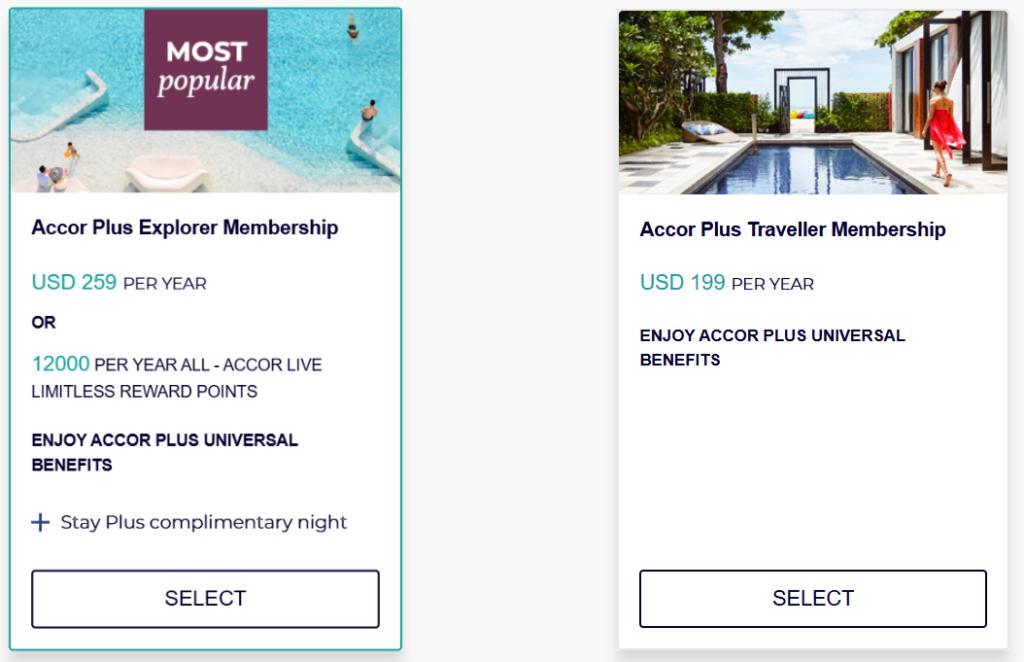Click the Most Popular badge

pyautogui.click(x=205, y=69)
